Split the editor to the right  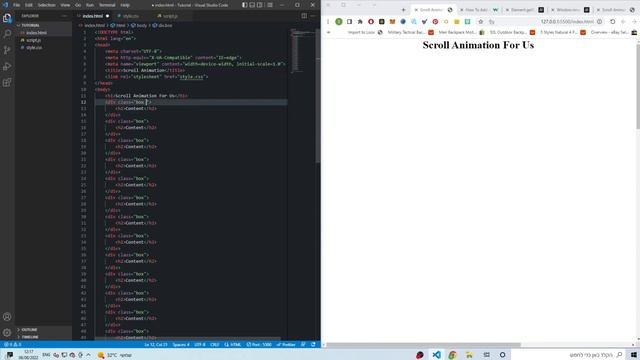304,16
